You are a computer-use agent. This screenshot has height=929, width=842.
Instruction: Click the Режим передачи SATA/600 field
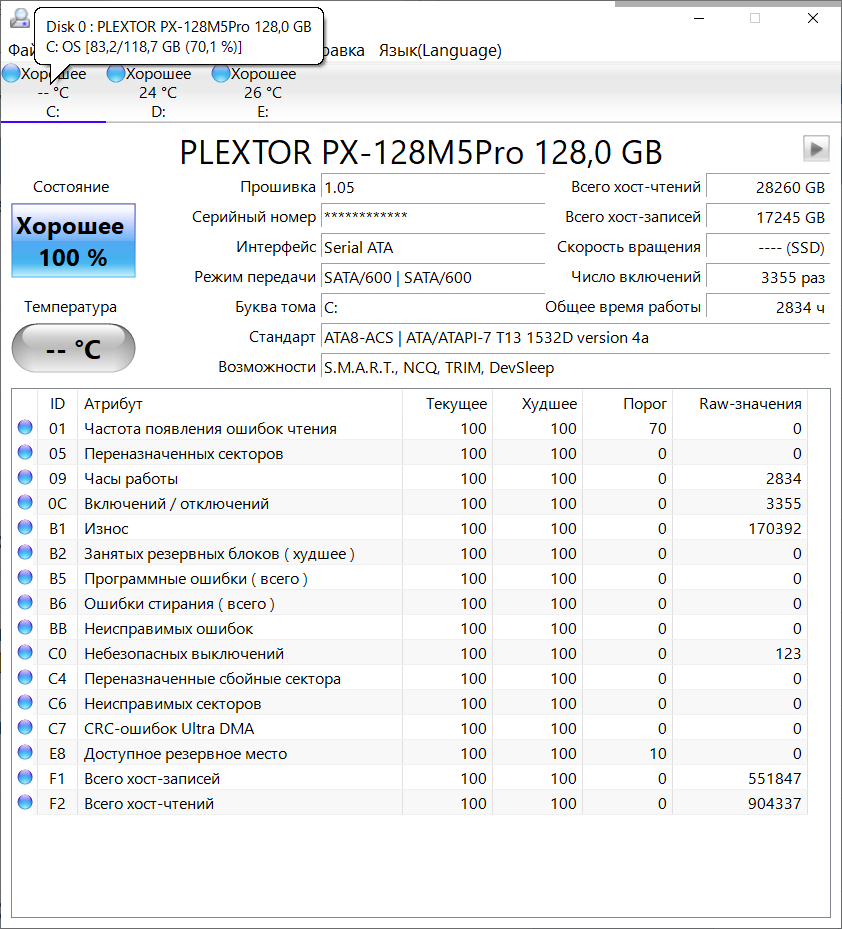pos(433,278)
